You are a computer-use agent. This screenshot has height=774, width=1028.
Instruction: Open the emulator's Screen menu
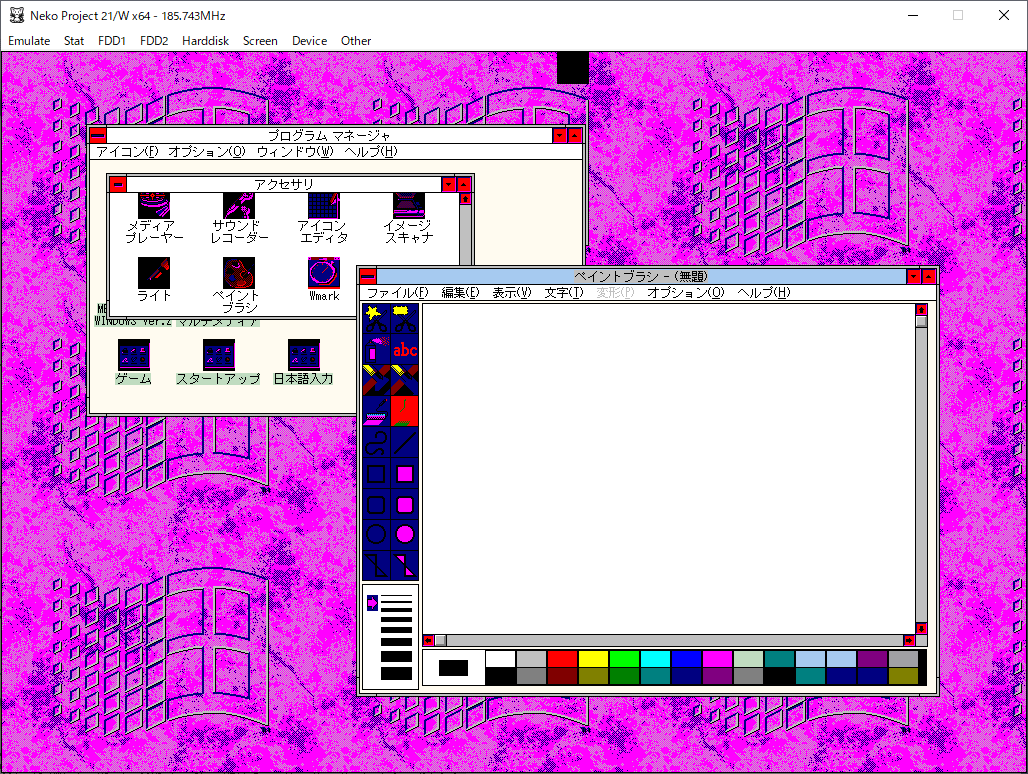[x=260, y=41]
